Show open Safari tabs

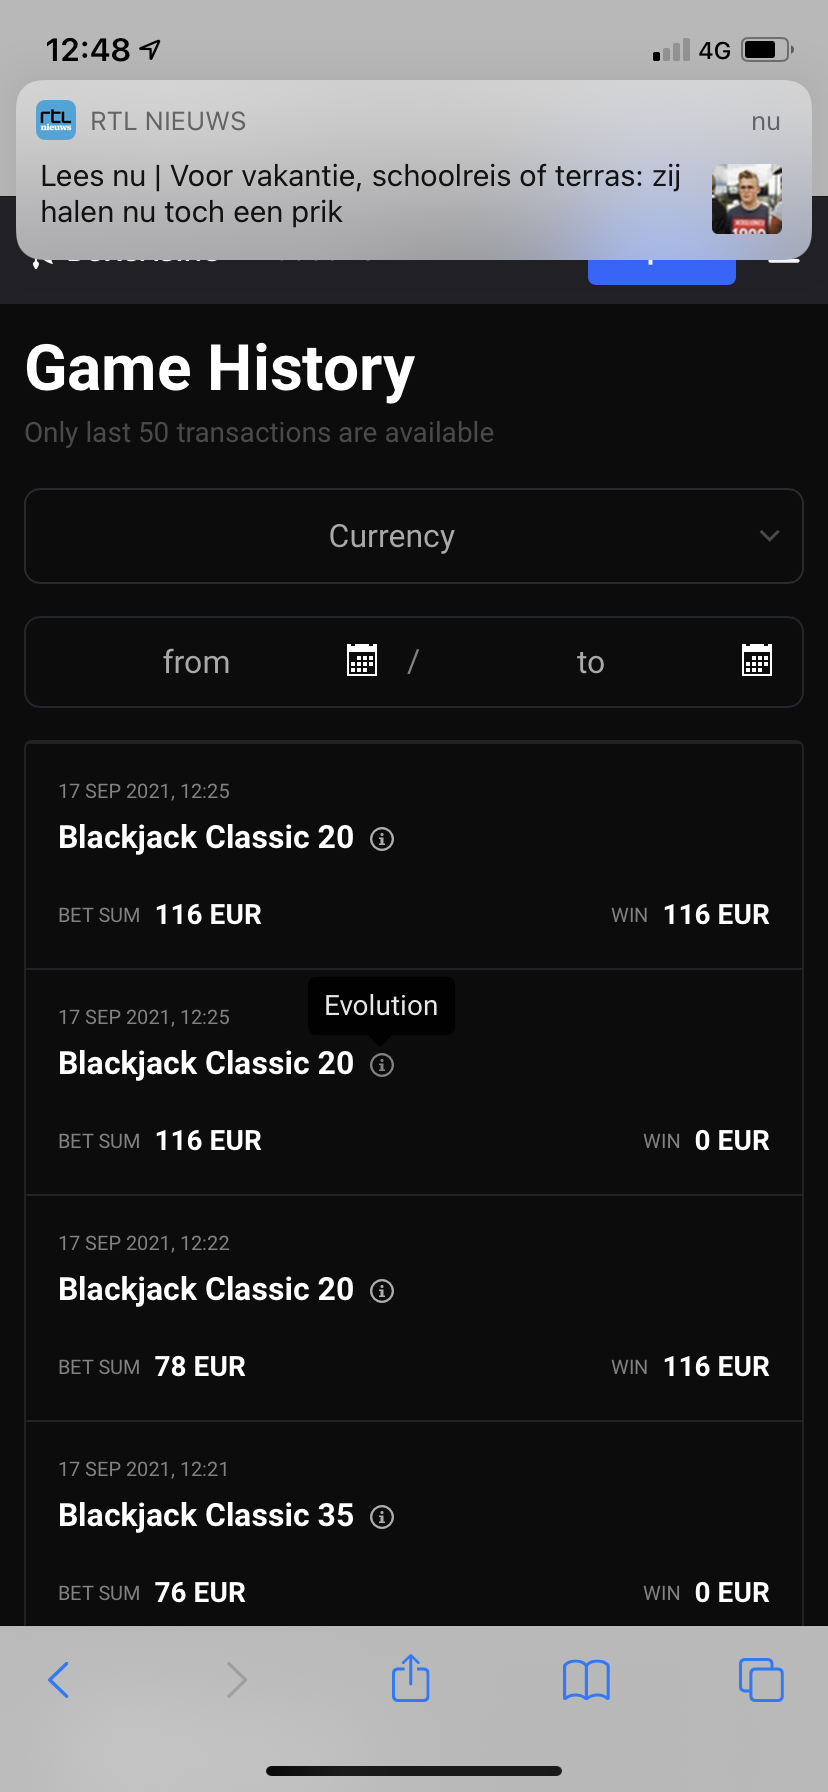761,1680
